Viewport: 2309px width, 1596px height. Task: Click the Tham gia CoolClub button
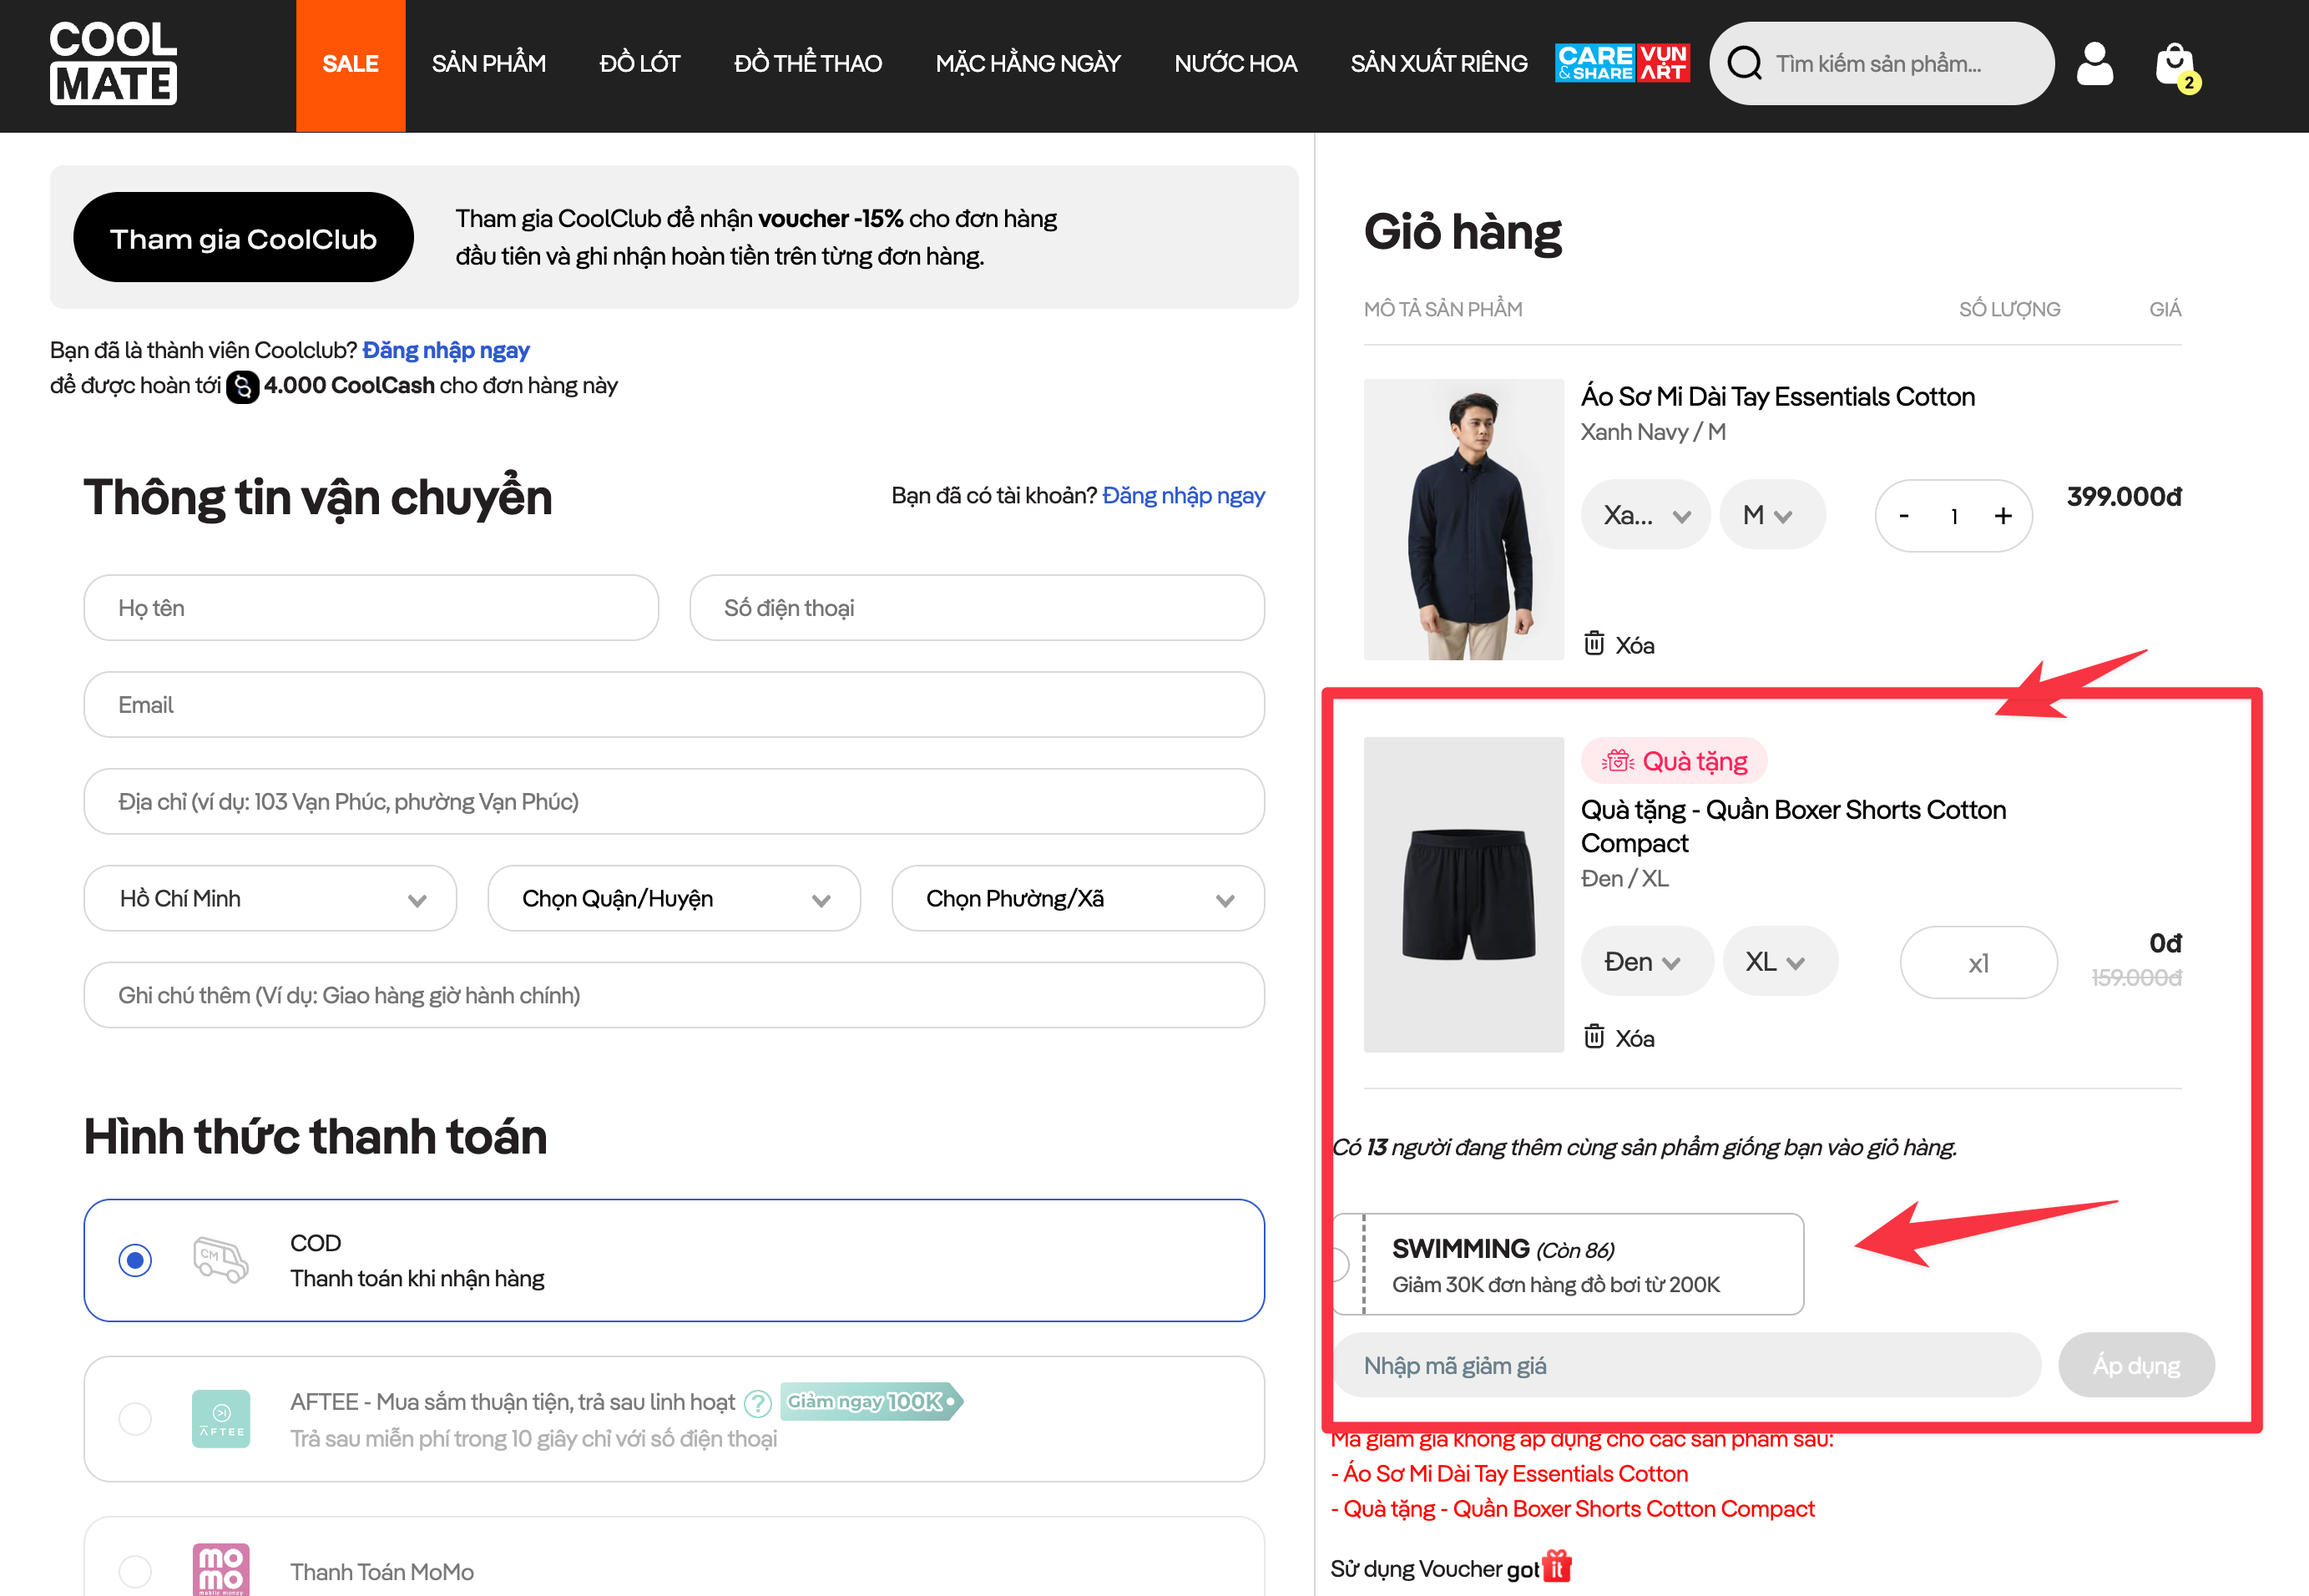[x=243, y=238]
